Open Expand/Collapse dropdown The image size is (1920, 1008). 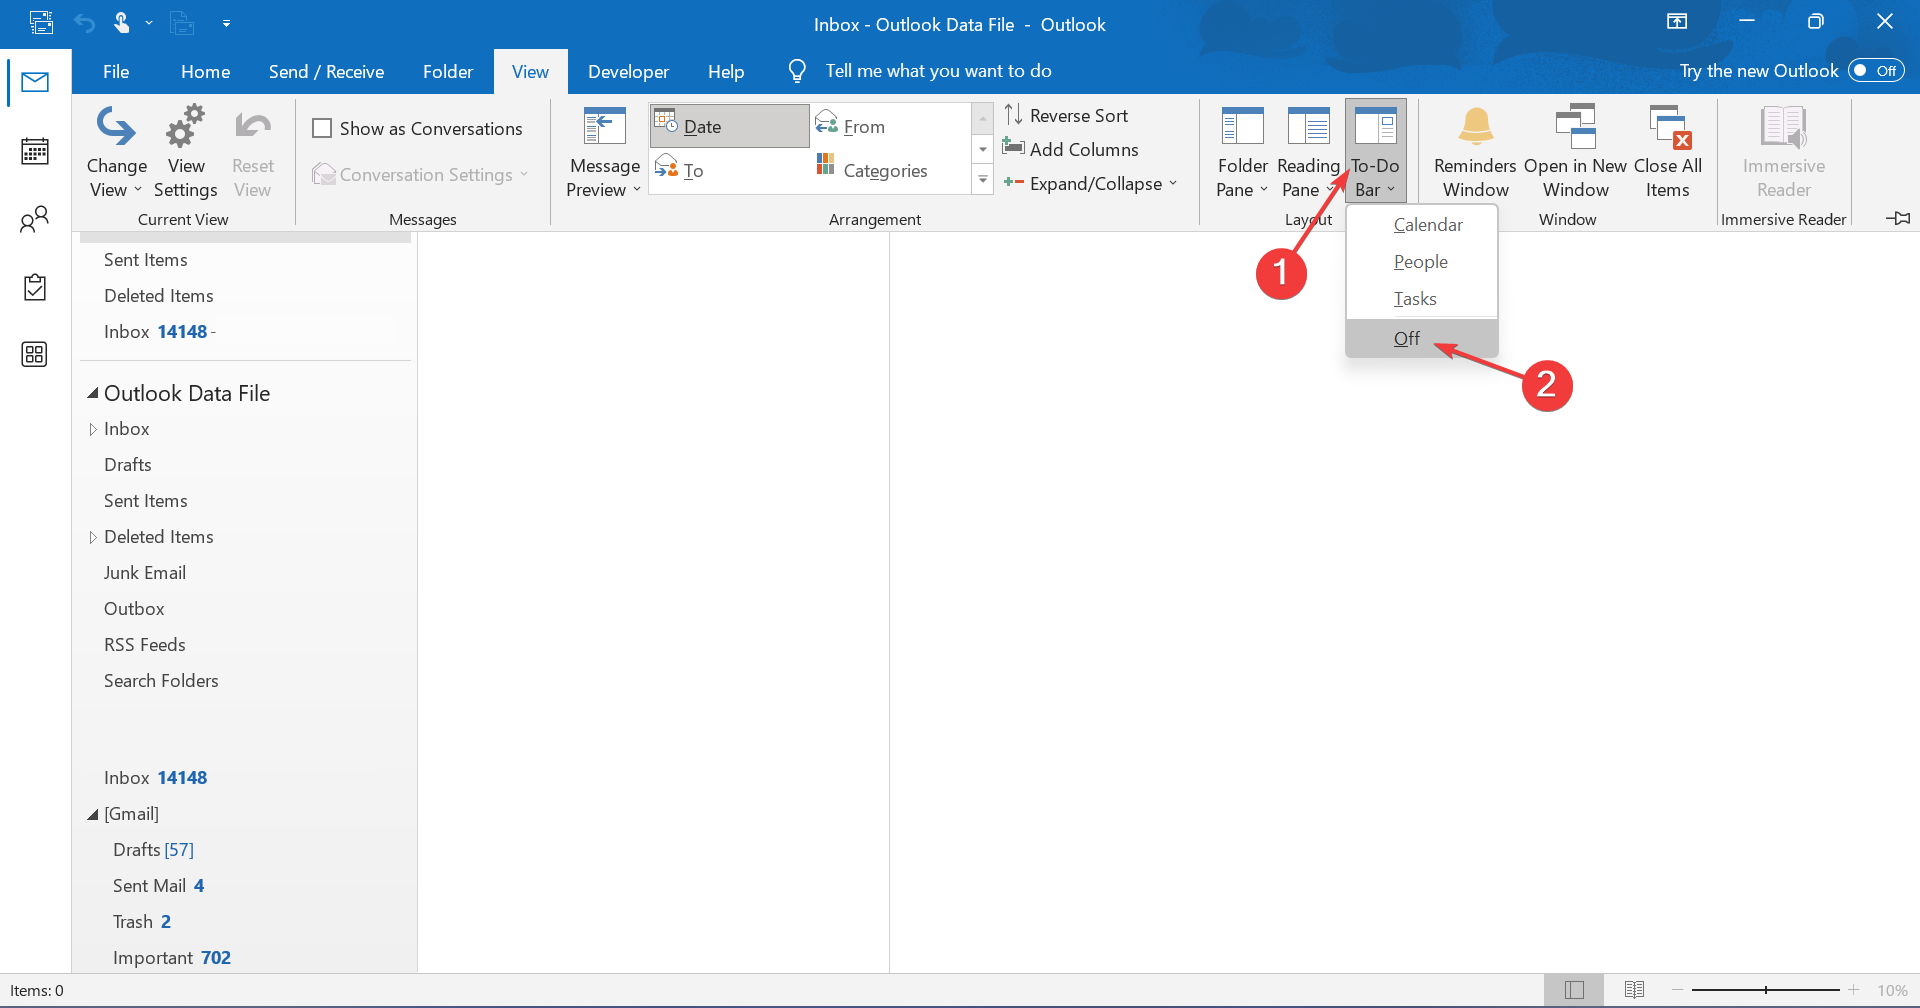(1091, 183)
